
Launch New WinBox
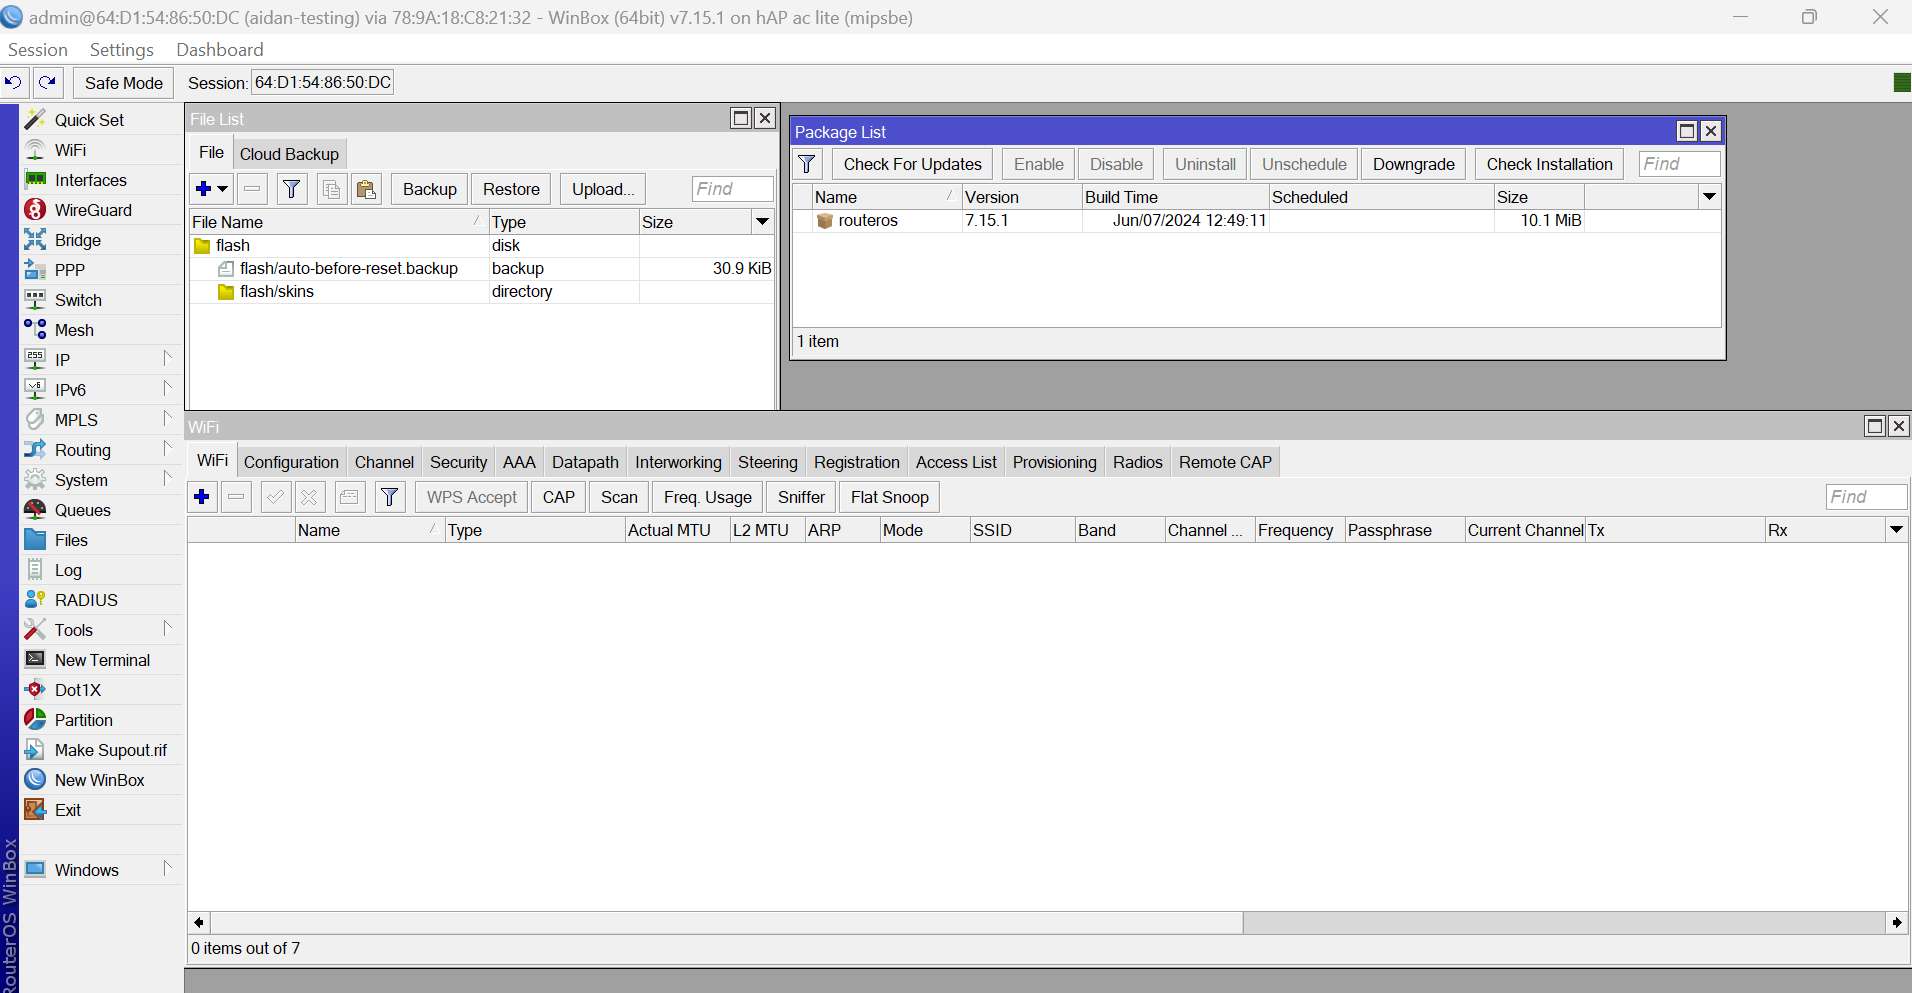99,780
